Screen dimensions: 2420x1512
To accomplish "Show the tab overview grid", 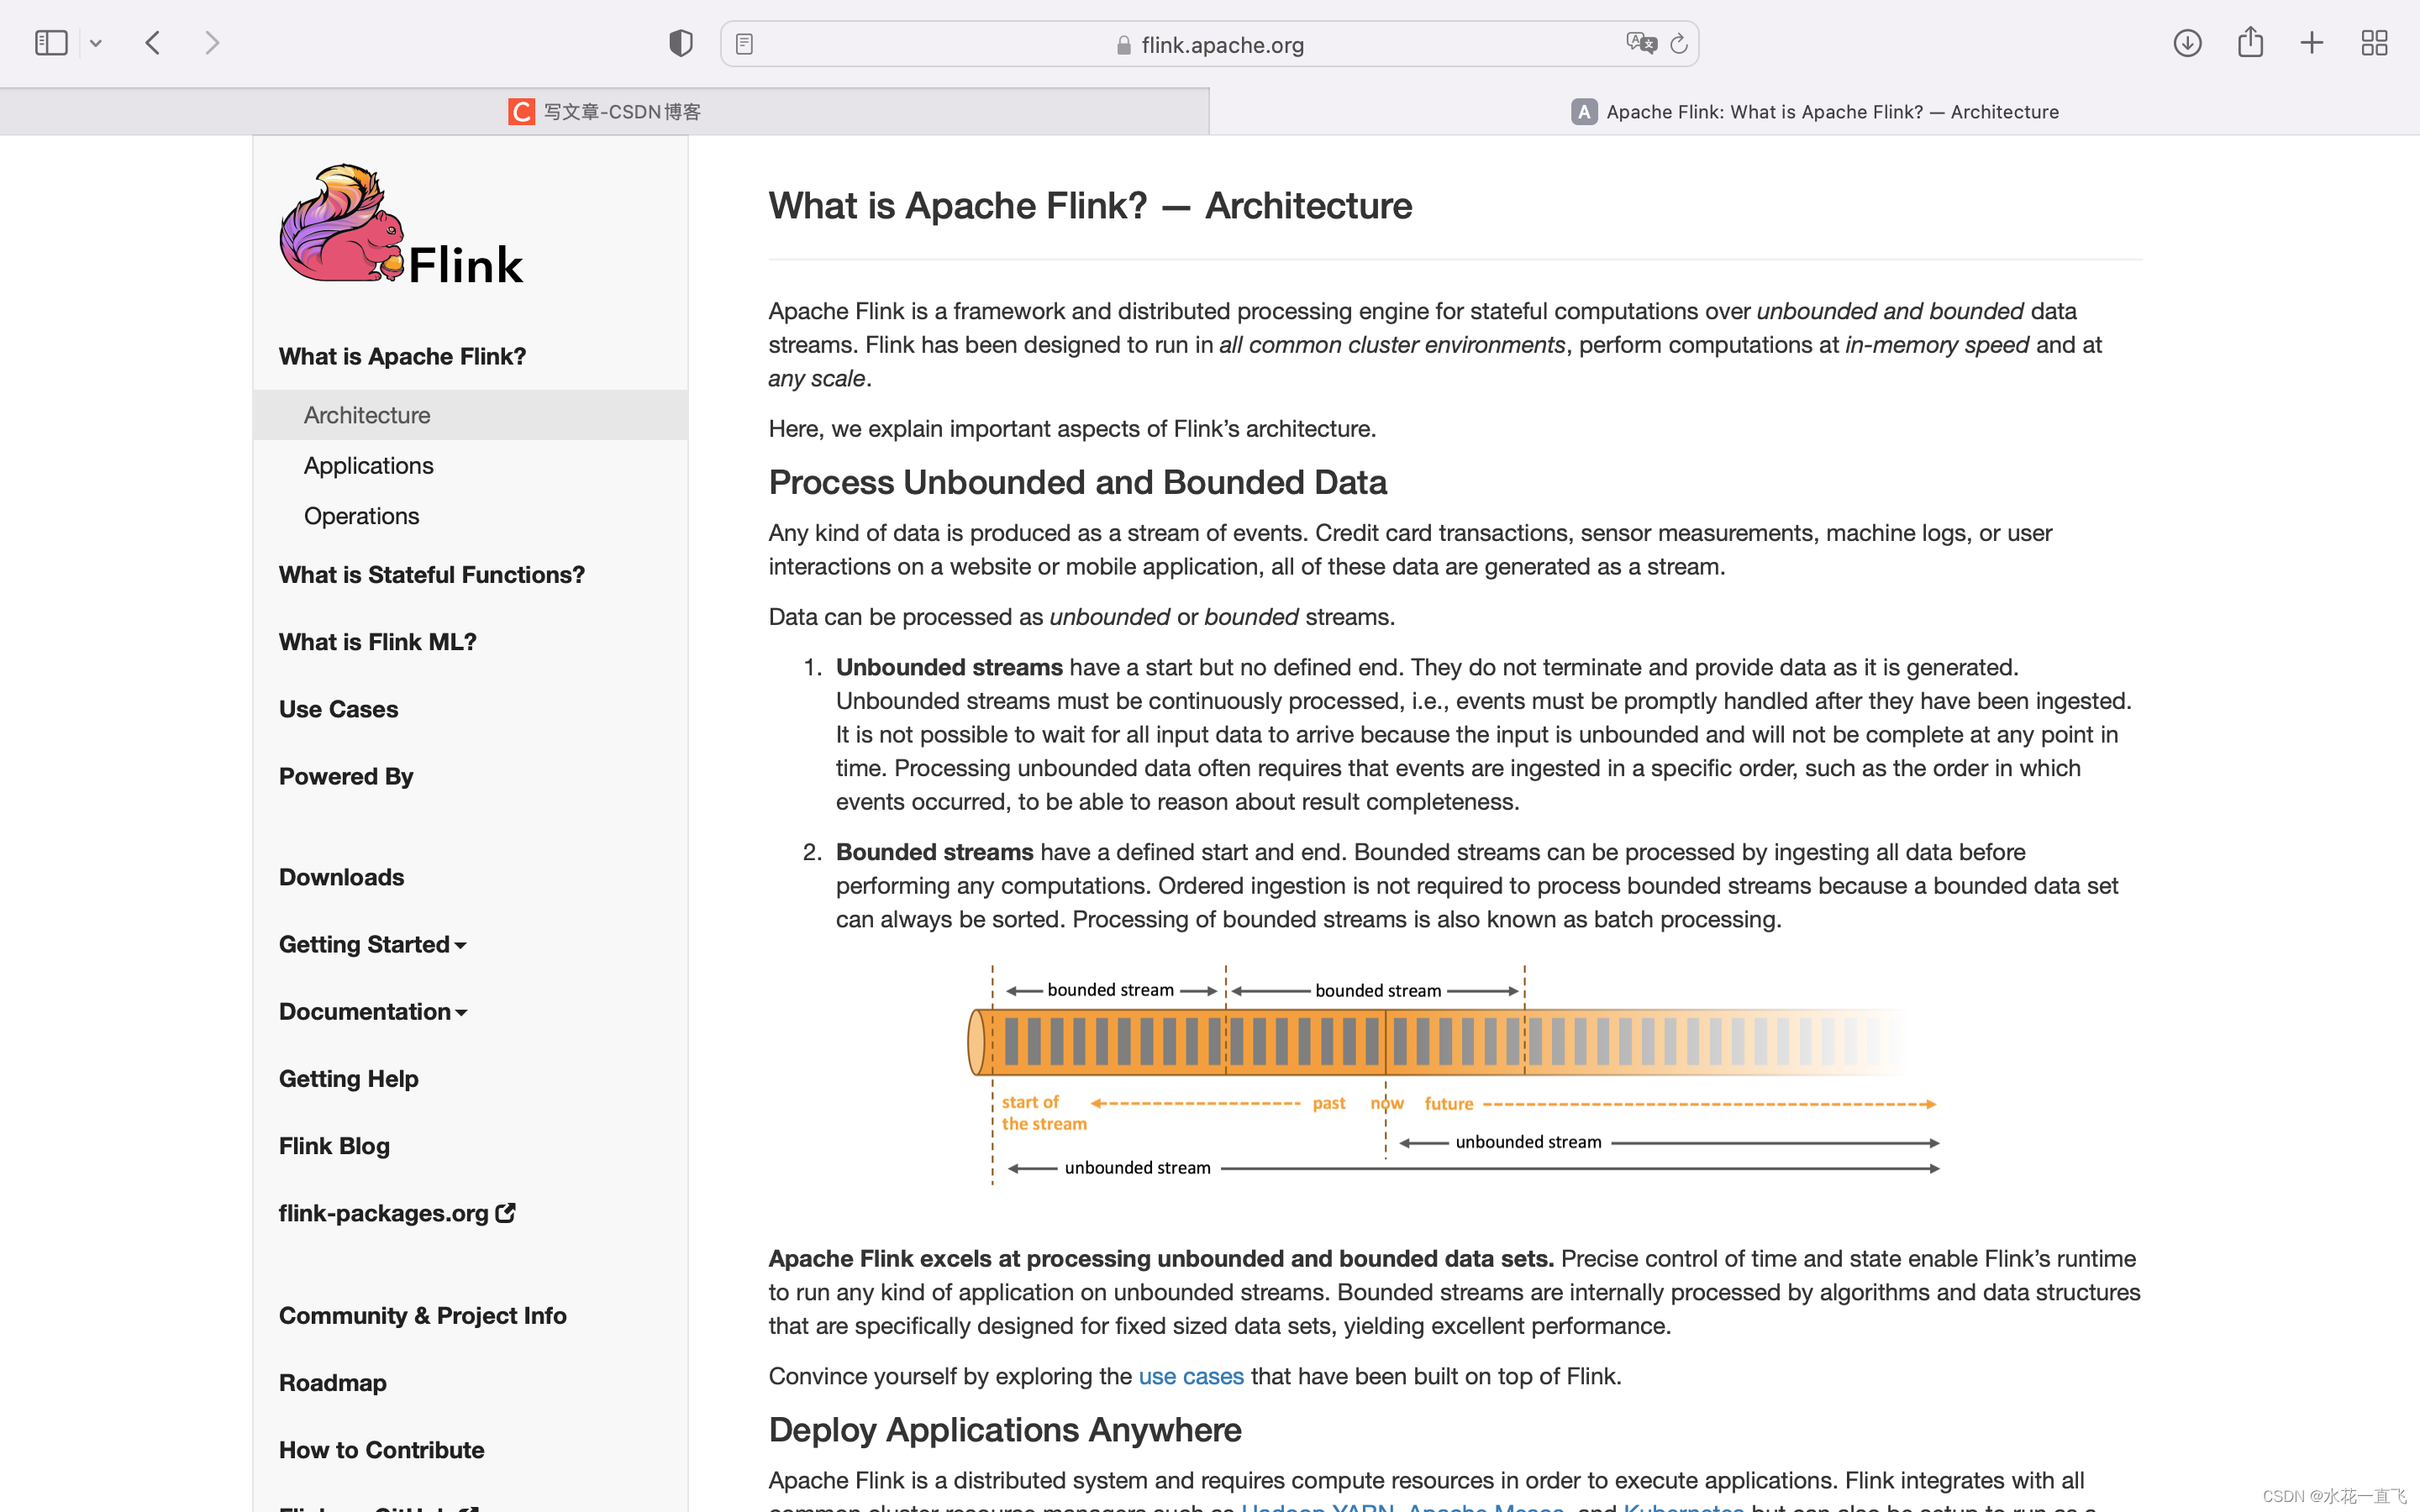I will tap(2374, 43).
